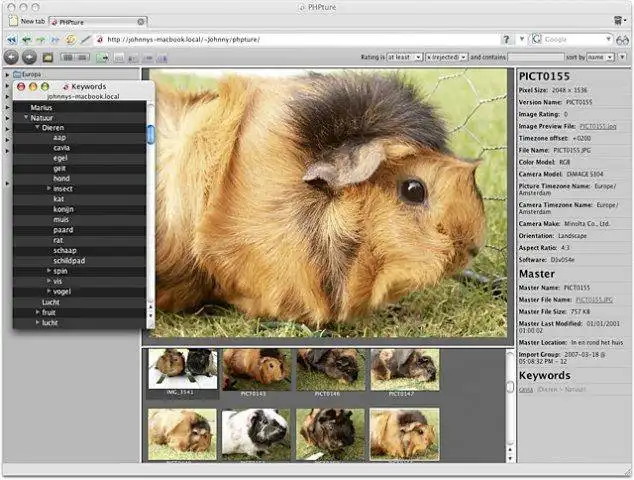Open the IMG_3541 thumbnail
Viewport: 634px width, 480px height.
point(183,369)
